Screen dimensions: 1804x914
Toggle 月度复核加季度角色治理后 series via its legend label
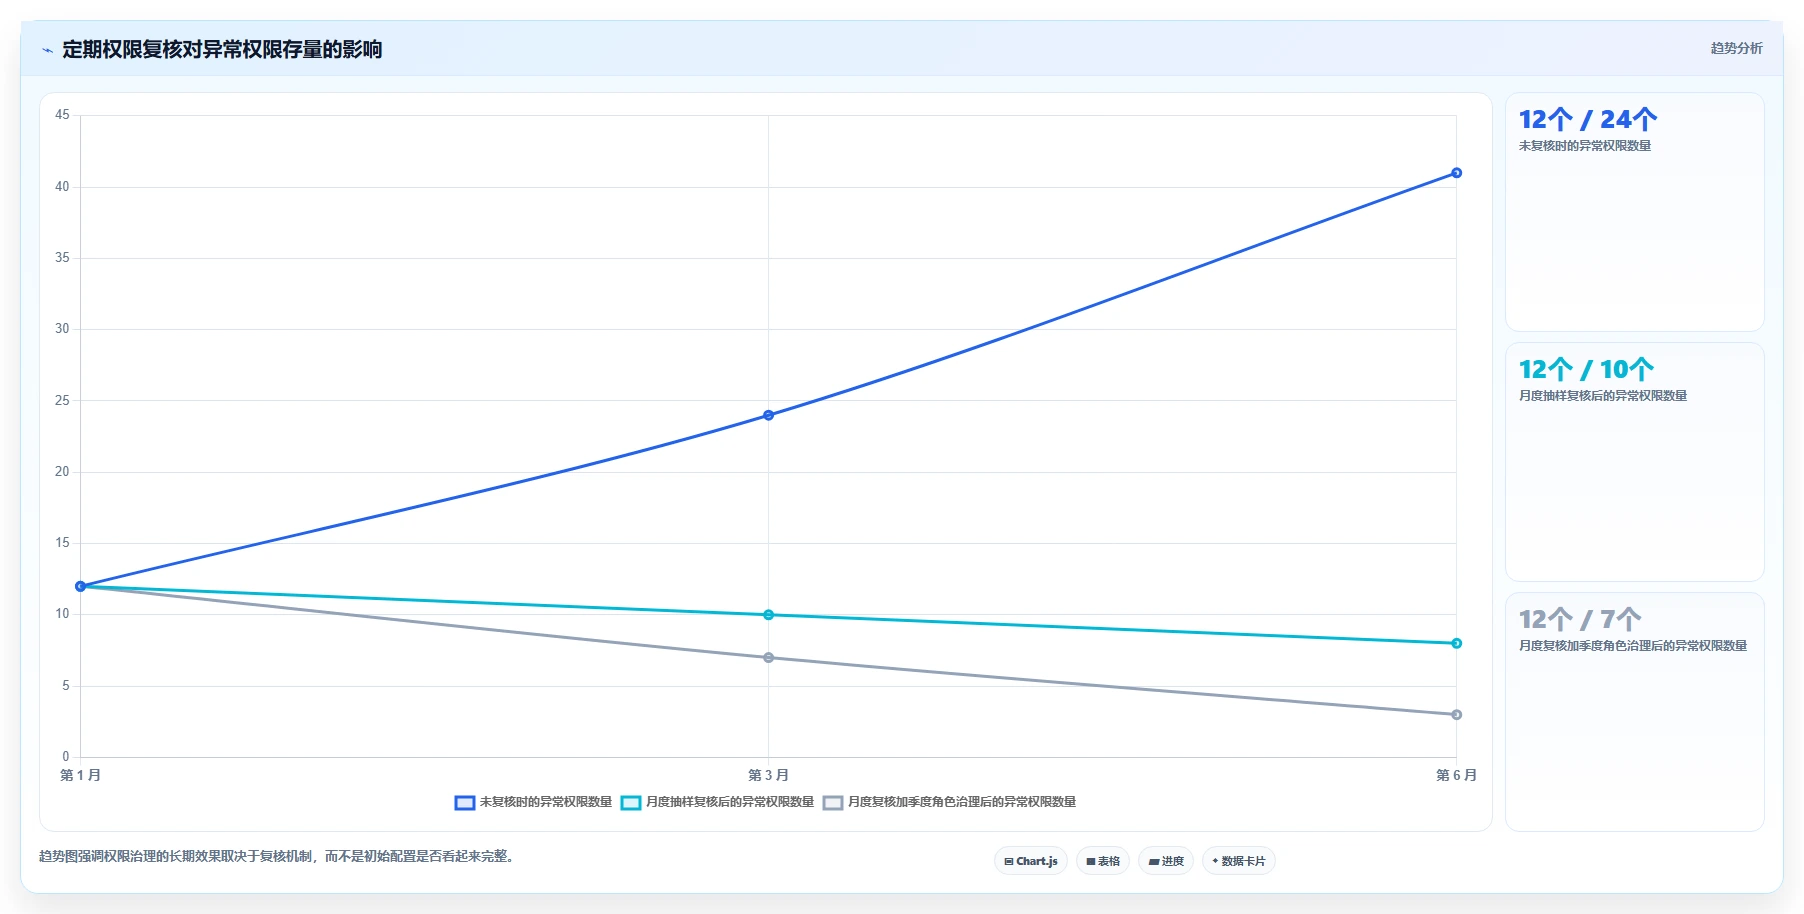tap(962, 802)
